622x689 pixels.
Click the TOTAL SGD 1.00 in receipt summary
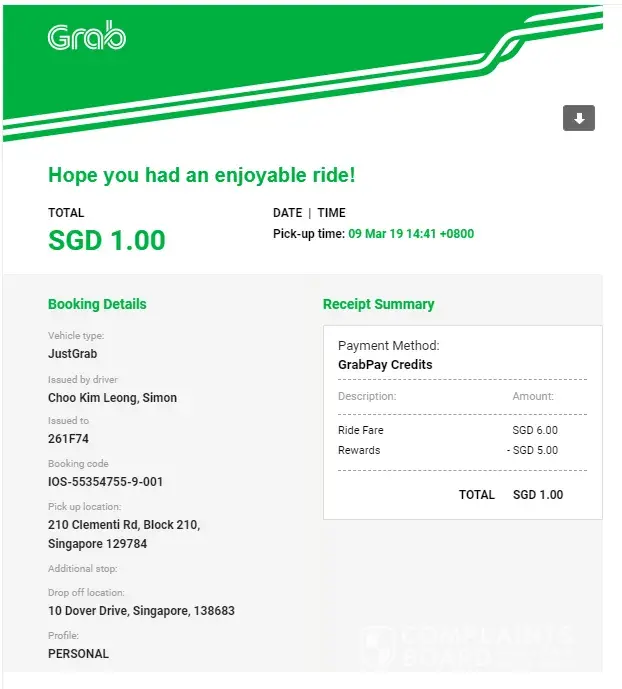point(537,494)
